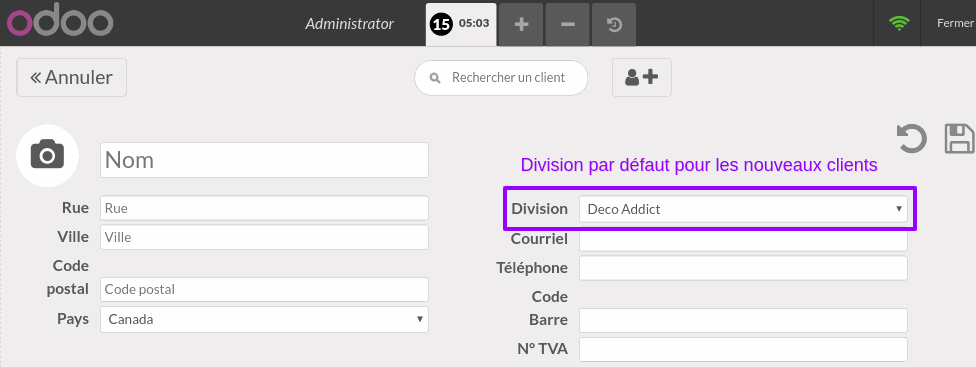Add a new customer with person-plus icon

(642, 78)
